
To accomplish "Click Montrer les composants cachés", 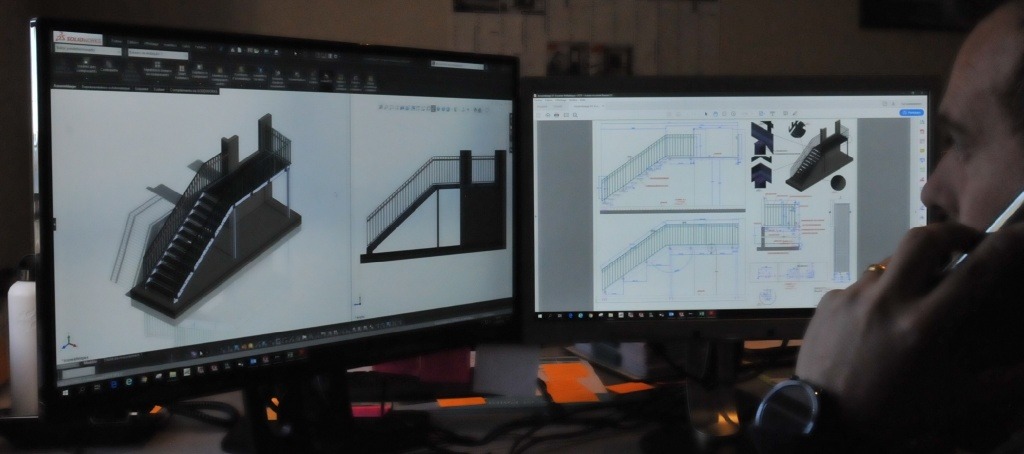I will (219, 77).
